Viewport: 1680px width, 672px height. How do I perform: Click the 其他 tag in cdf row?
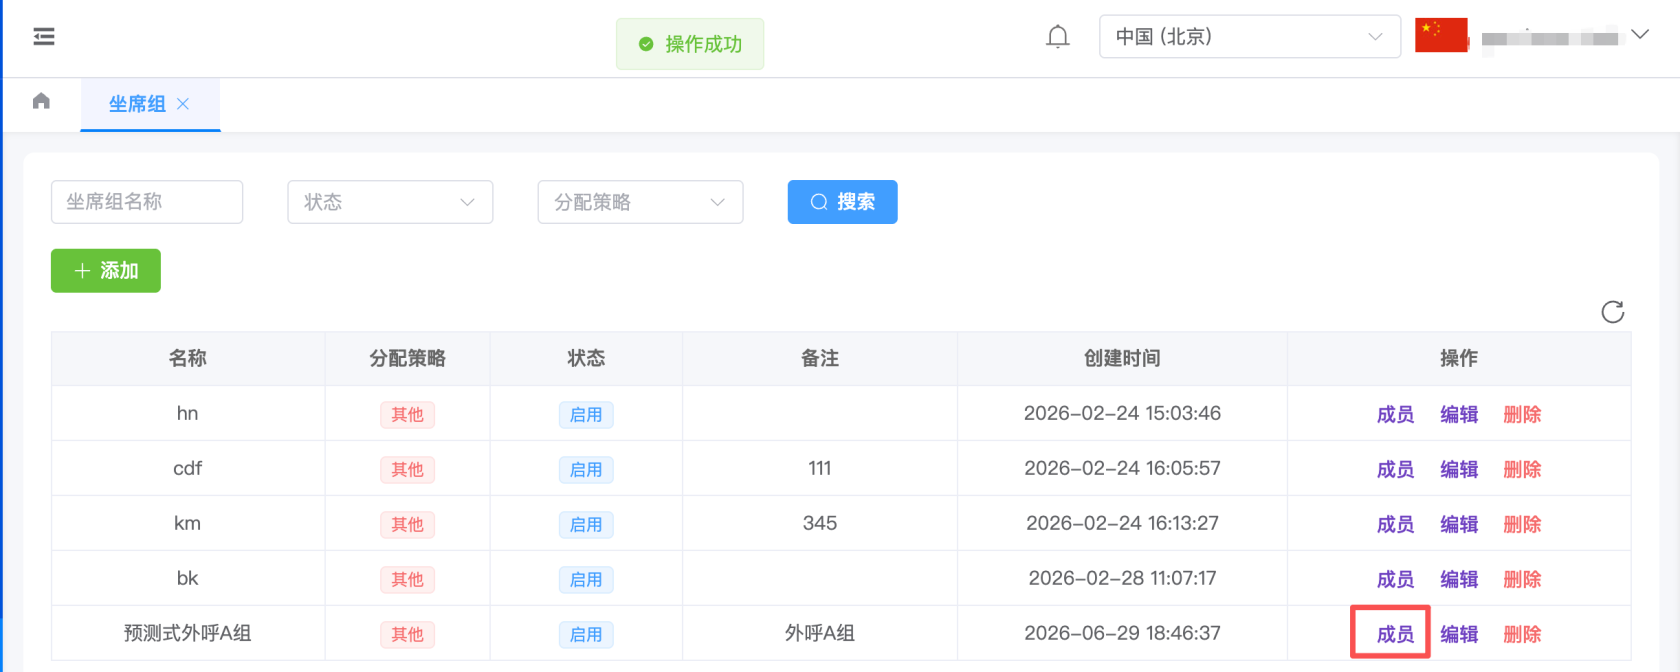(x=407, y=470)
